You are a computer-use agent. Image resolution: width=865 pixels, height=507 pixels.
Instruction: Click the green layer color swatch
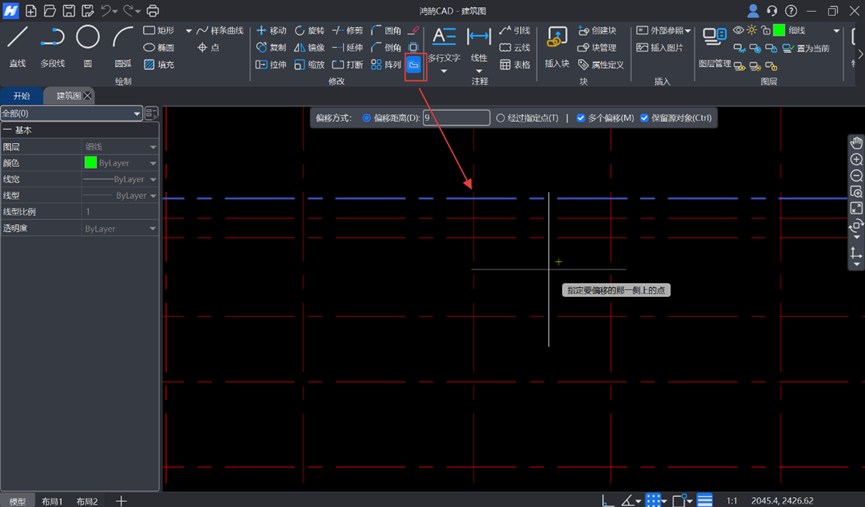(x=779, y=30)
